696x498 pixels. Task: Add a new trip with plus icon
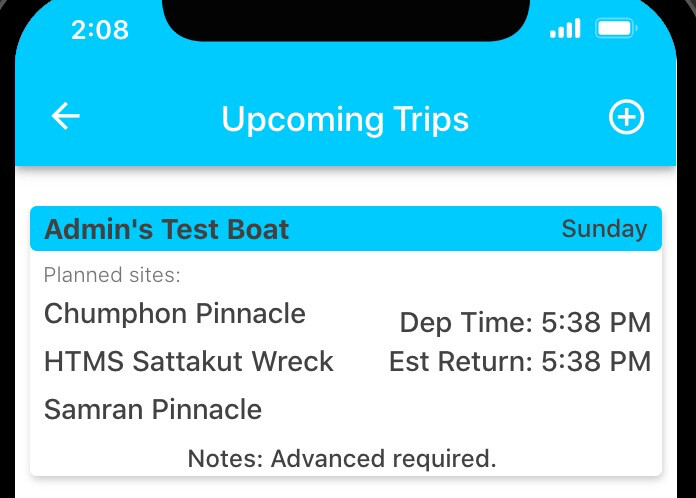[x=627, y=117]
